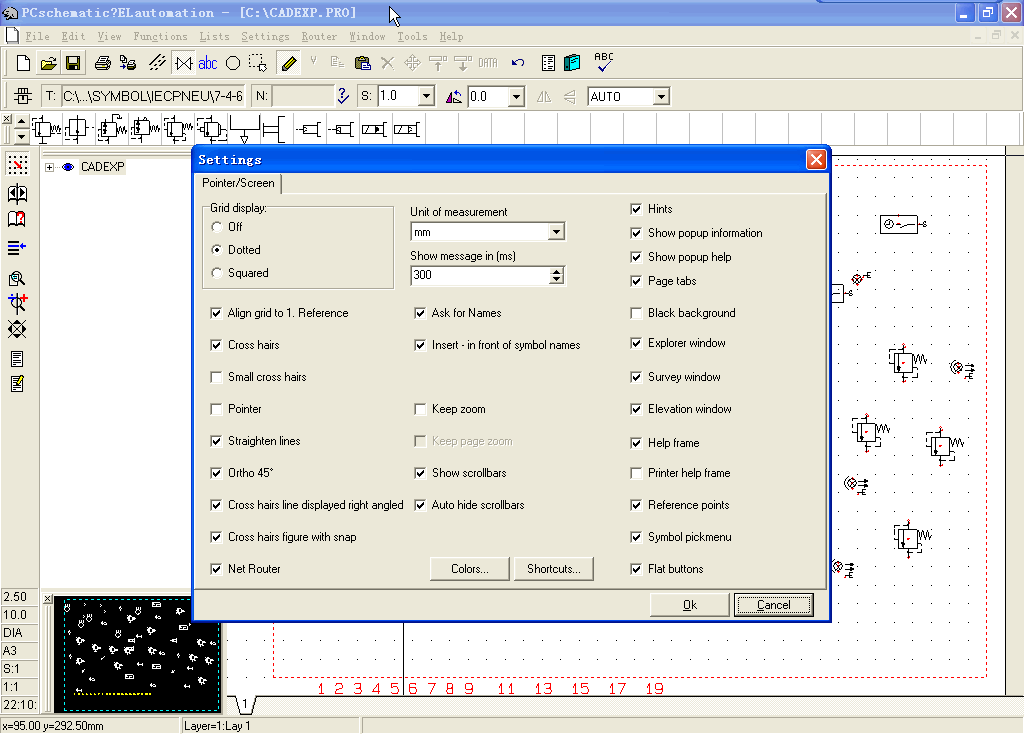The height and width of the screenshot is (734, 1024).
Task: Create a new document with the blank page icon
Action: pos(24,63)
